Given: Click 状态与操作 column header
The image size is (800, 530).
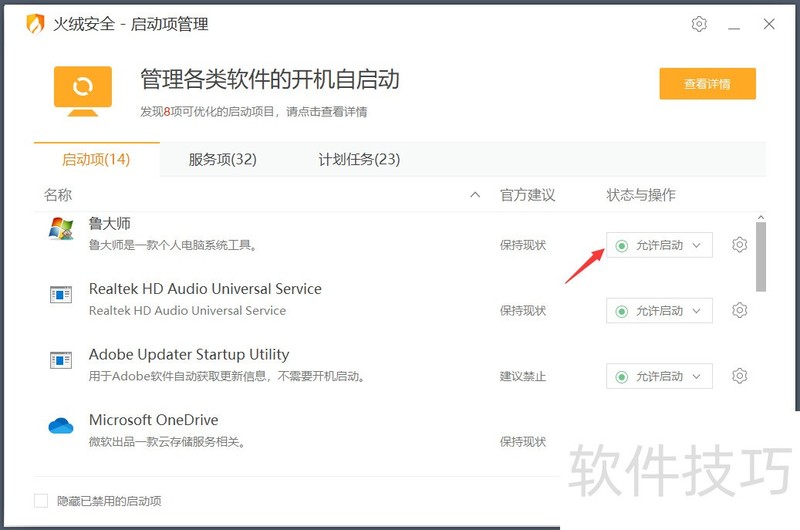Looking at the screenshot, I should (x=641, y=195).
